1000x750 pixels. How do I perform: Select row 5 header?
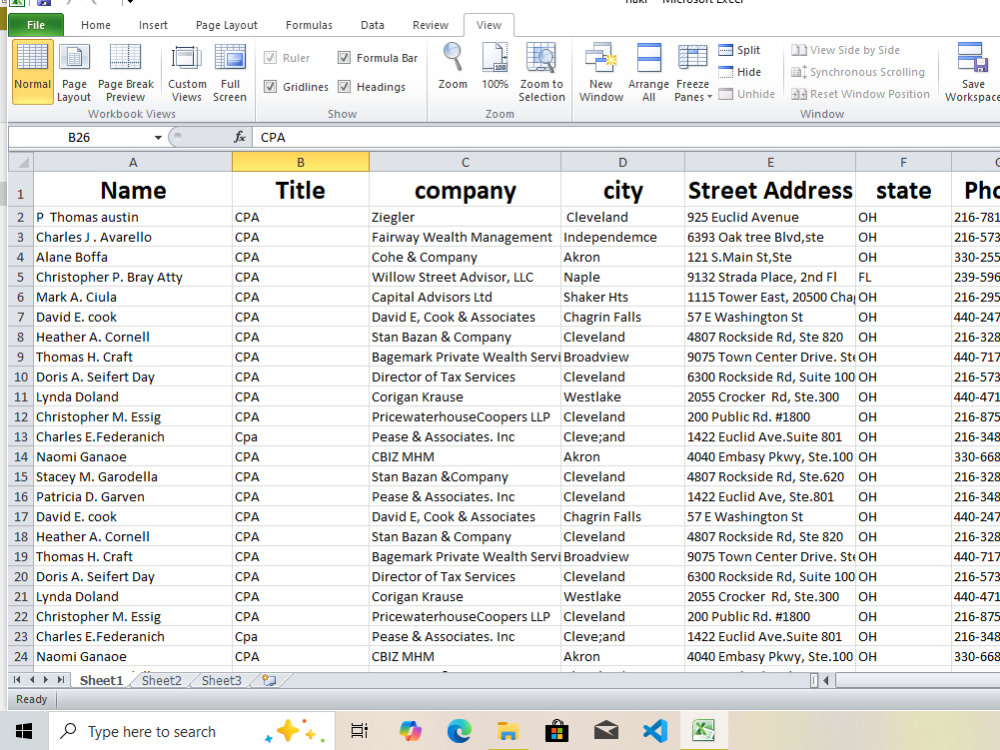[x=20, y=277]
